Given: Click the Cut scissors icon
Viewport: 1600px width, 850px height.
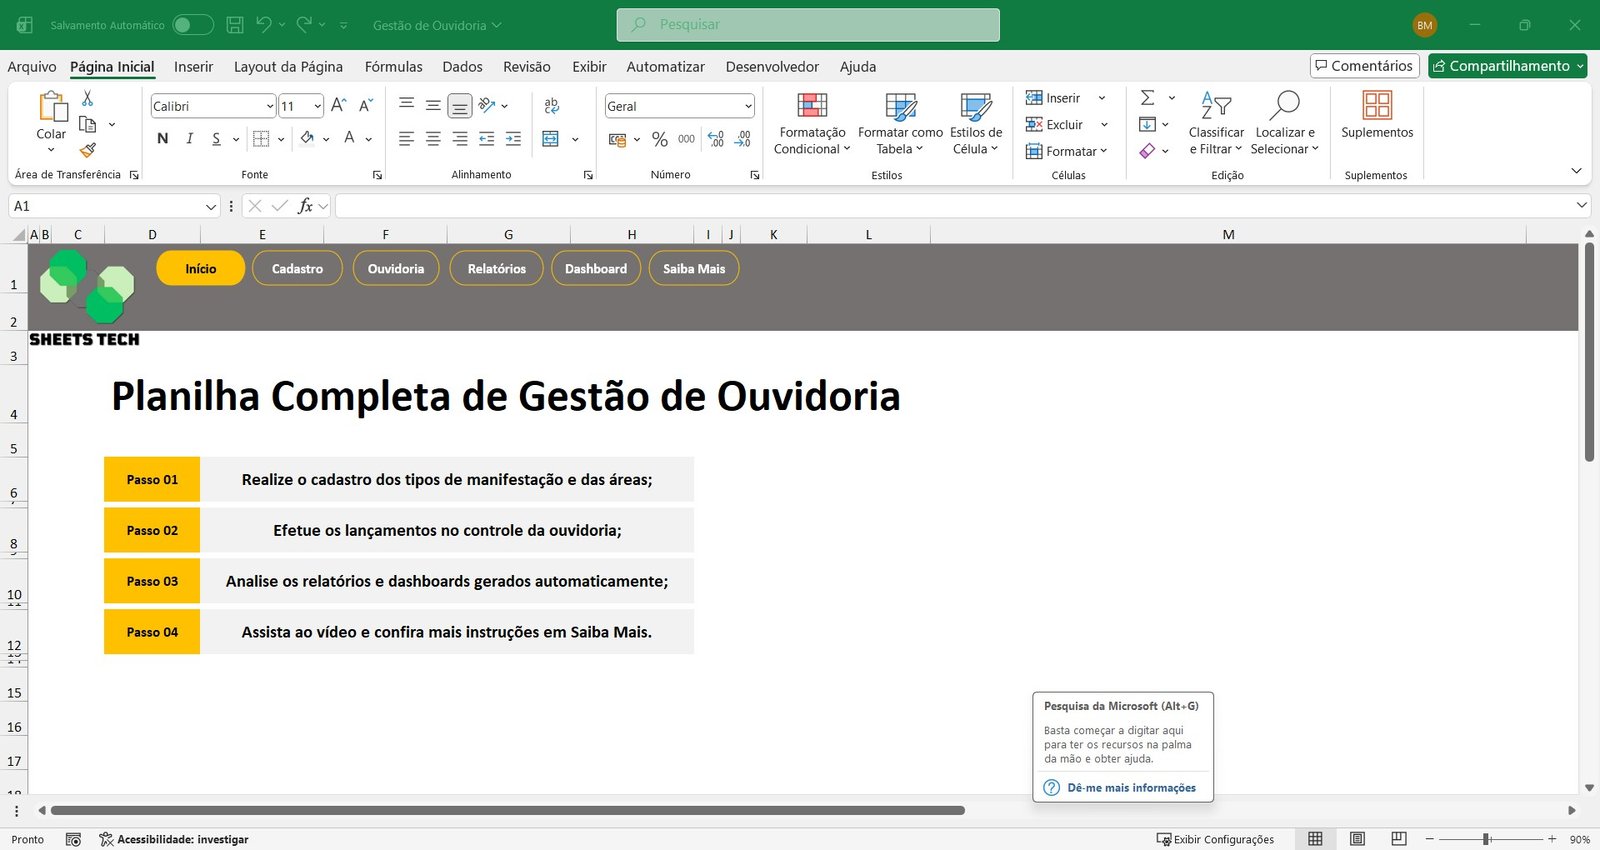Looking at the screenshot, I should tap(88, 98).
